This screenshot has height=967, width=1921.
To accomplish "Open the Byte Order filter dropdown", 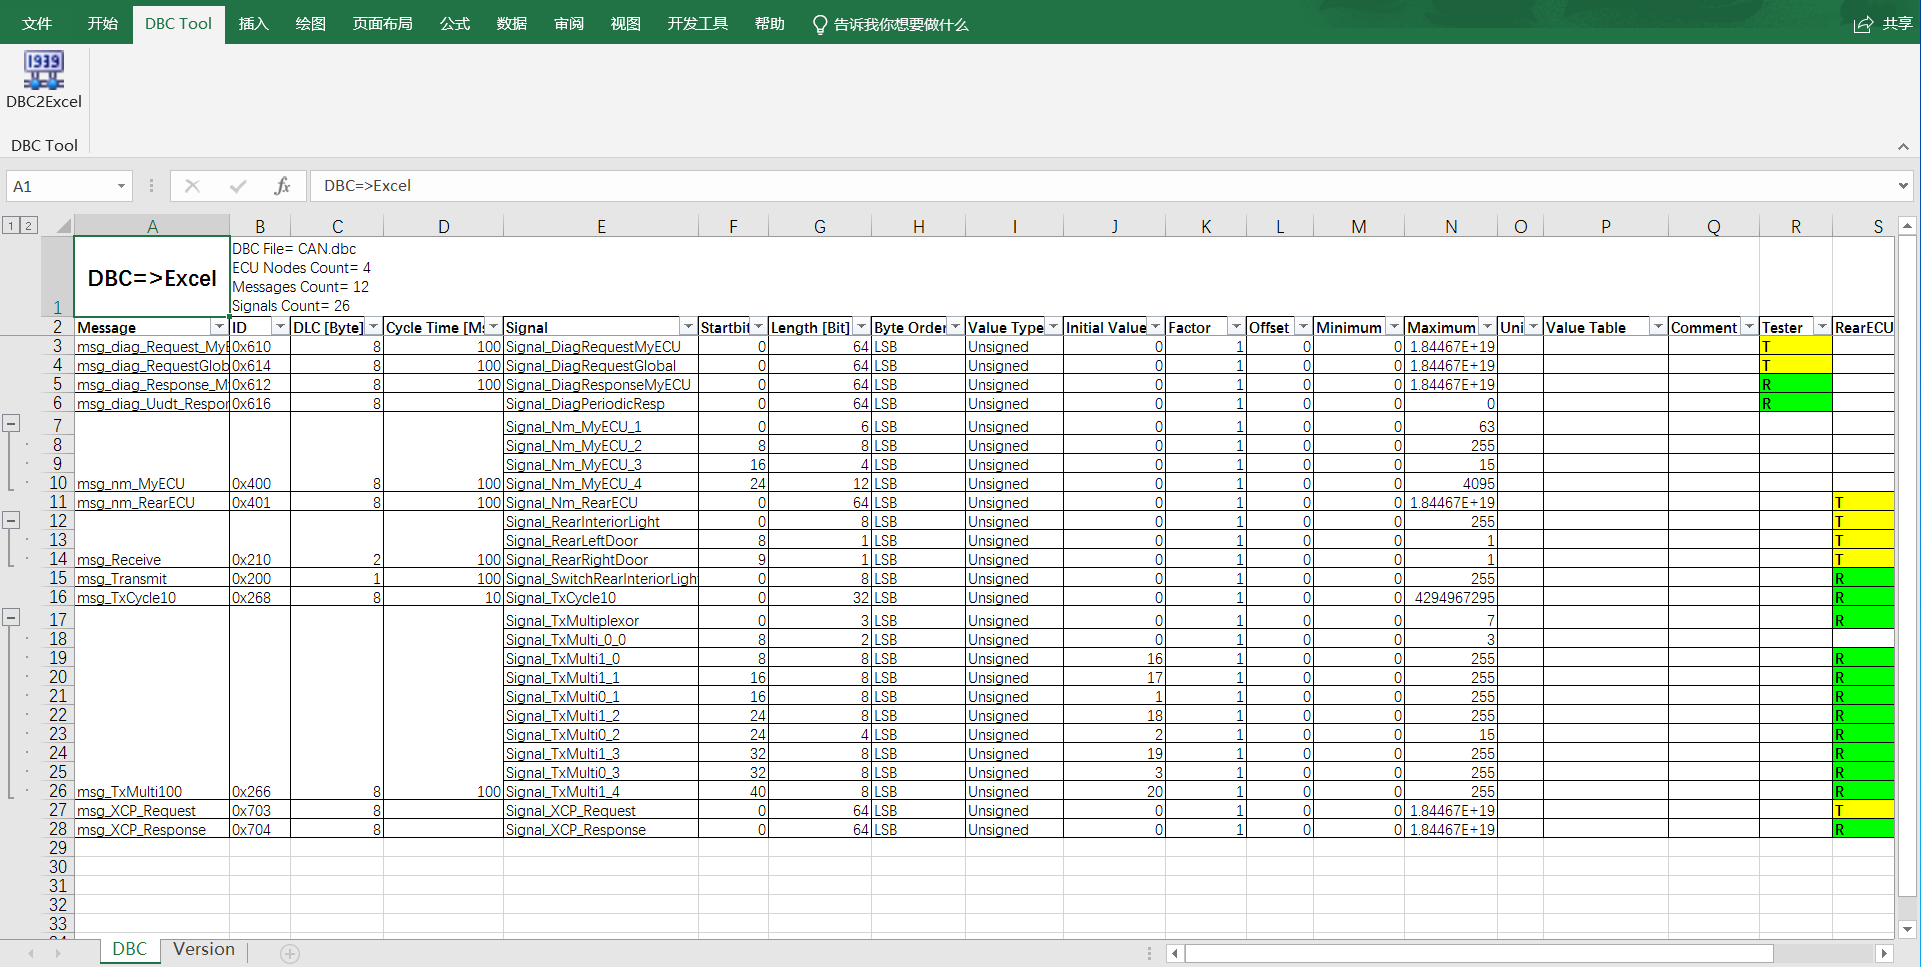I will pyautogui.click(x=955, y=327).
